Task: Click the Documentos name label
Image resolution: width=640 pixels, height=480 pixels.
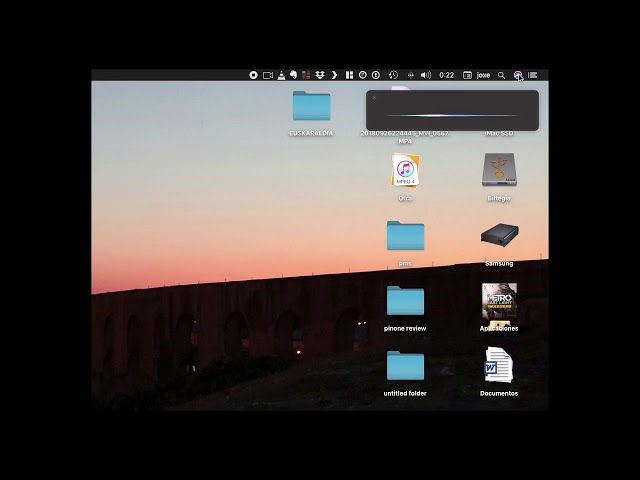Action: [x=499, y=393]
